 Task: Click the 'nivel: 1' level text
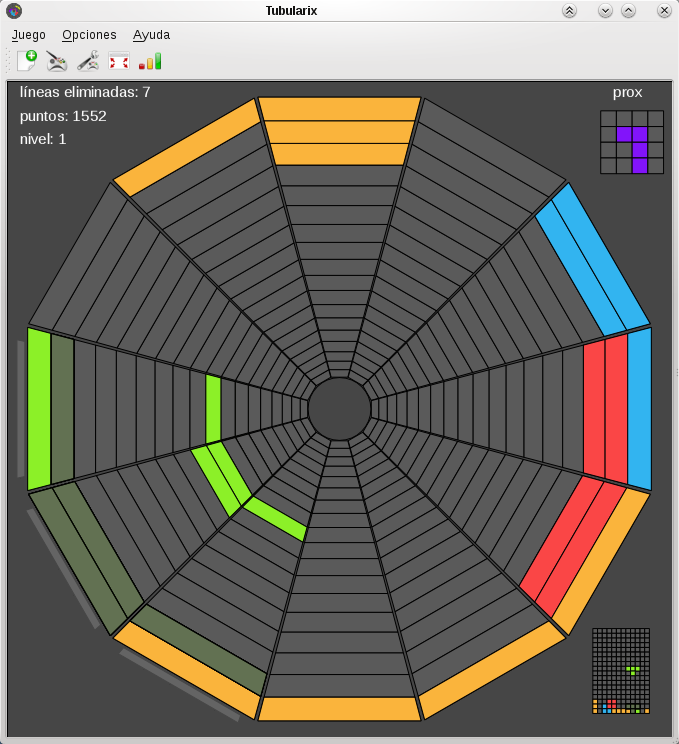coord(43,139)
